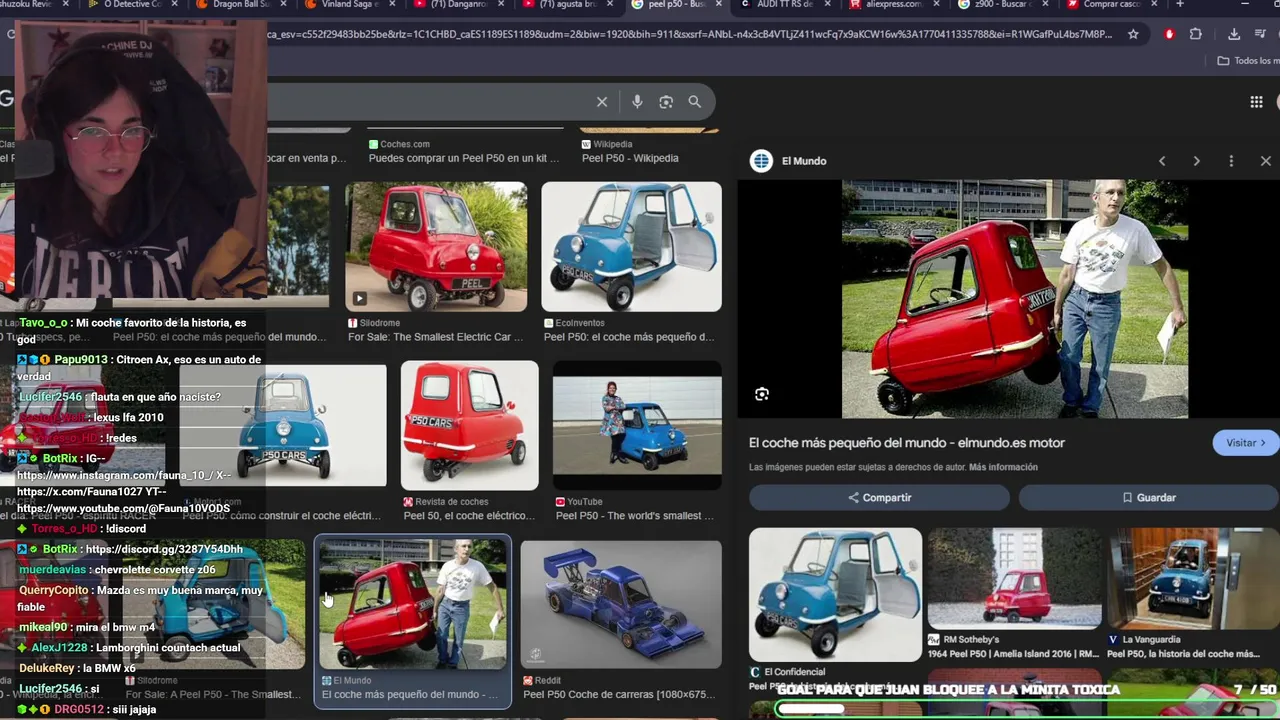The height and width of the screenshot is (720, 1280).
Task: Open the 'Peel P50 - Wikipedia' caption link
Action: point(630,158)
